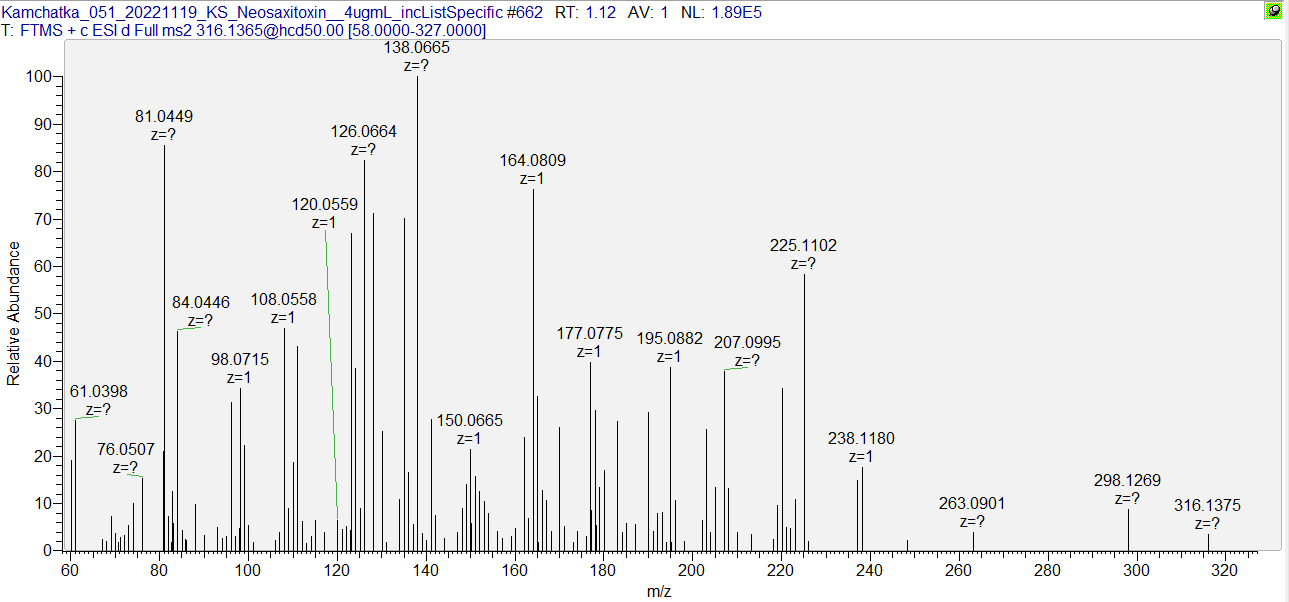Click the 76.0507 peak label

tap(126, 449)
